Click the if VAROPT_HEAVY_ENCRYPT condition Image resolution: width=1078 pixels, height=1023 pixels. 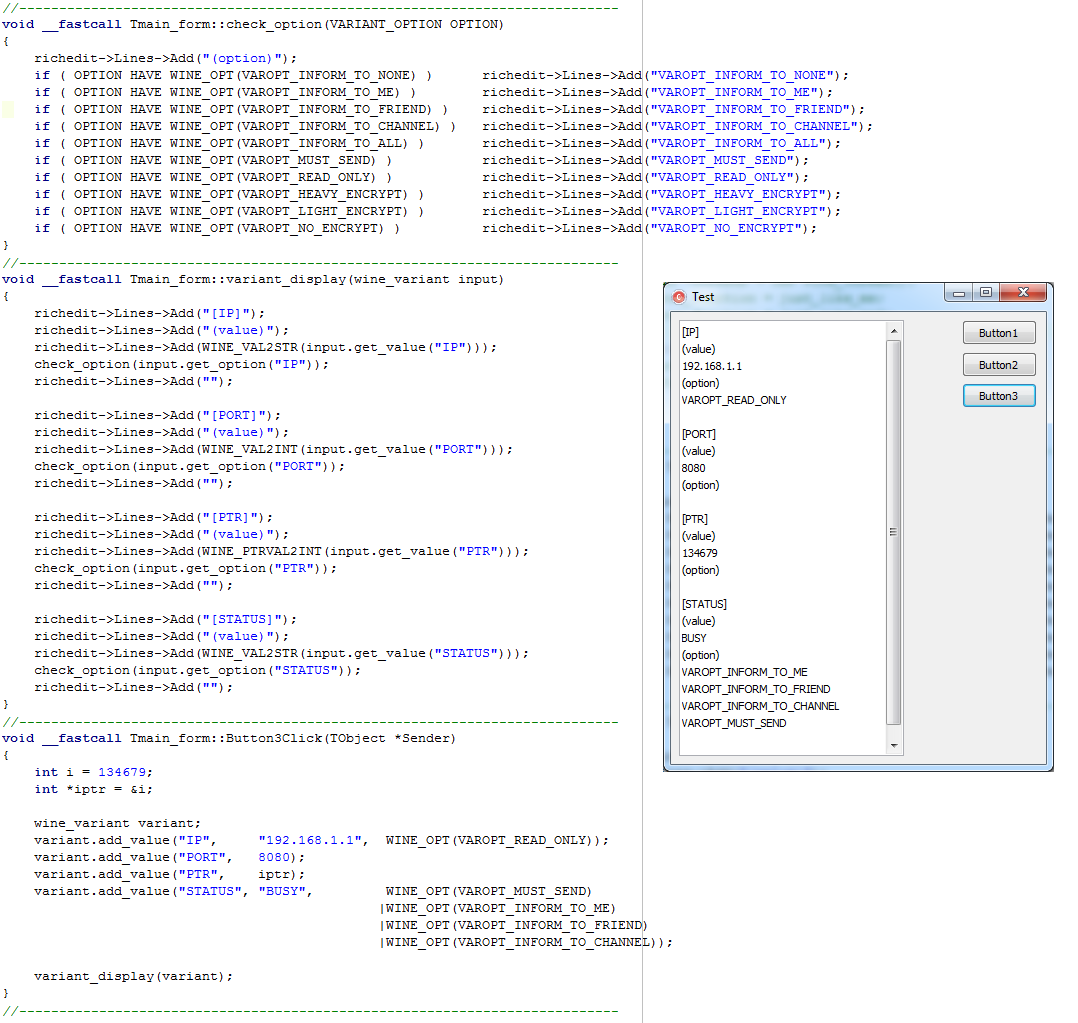[x=229, y=194]
